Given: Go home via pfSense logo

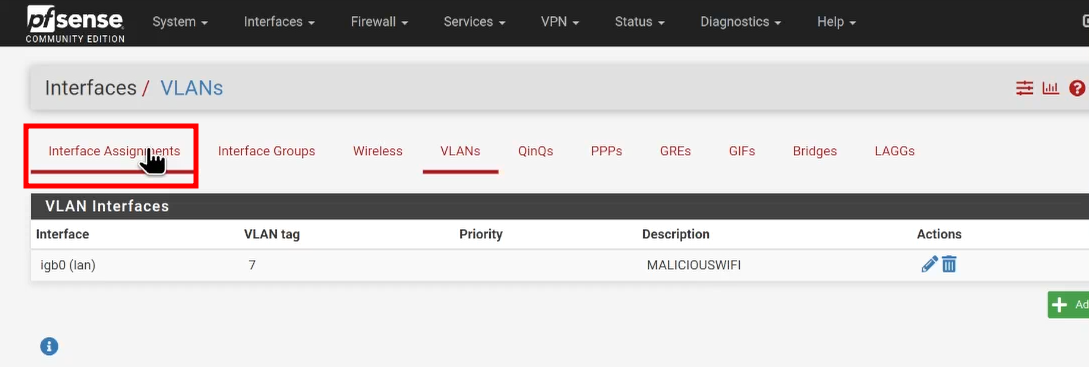Looking at the screenshot, I should coord(75,23).
